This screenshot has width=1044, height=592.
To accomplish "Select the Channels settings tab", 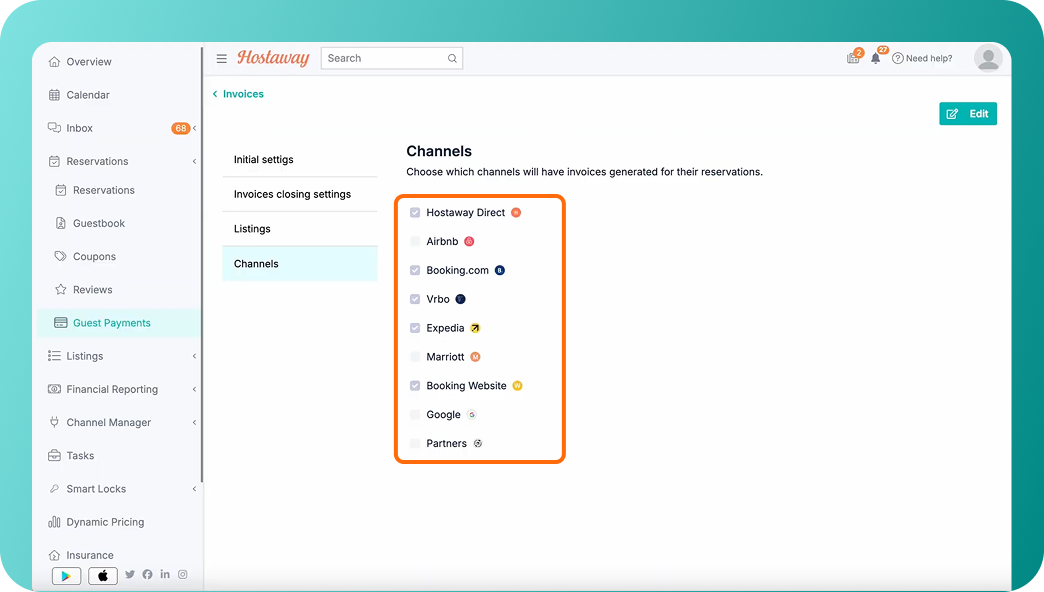I will (x=300, y=264).
